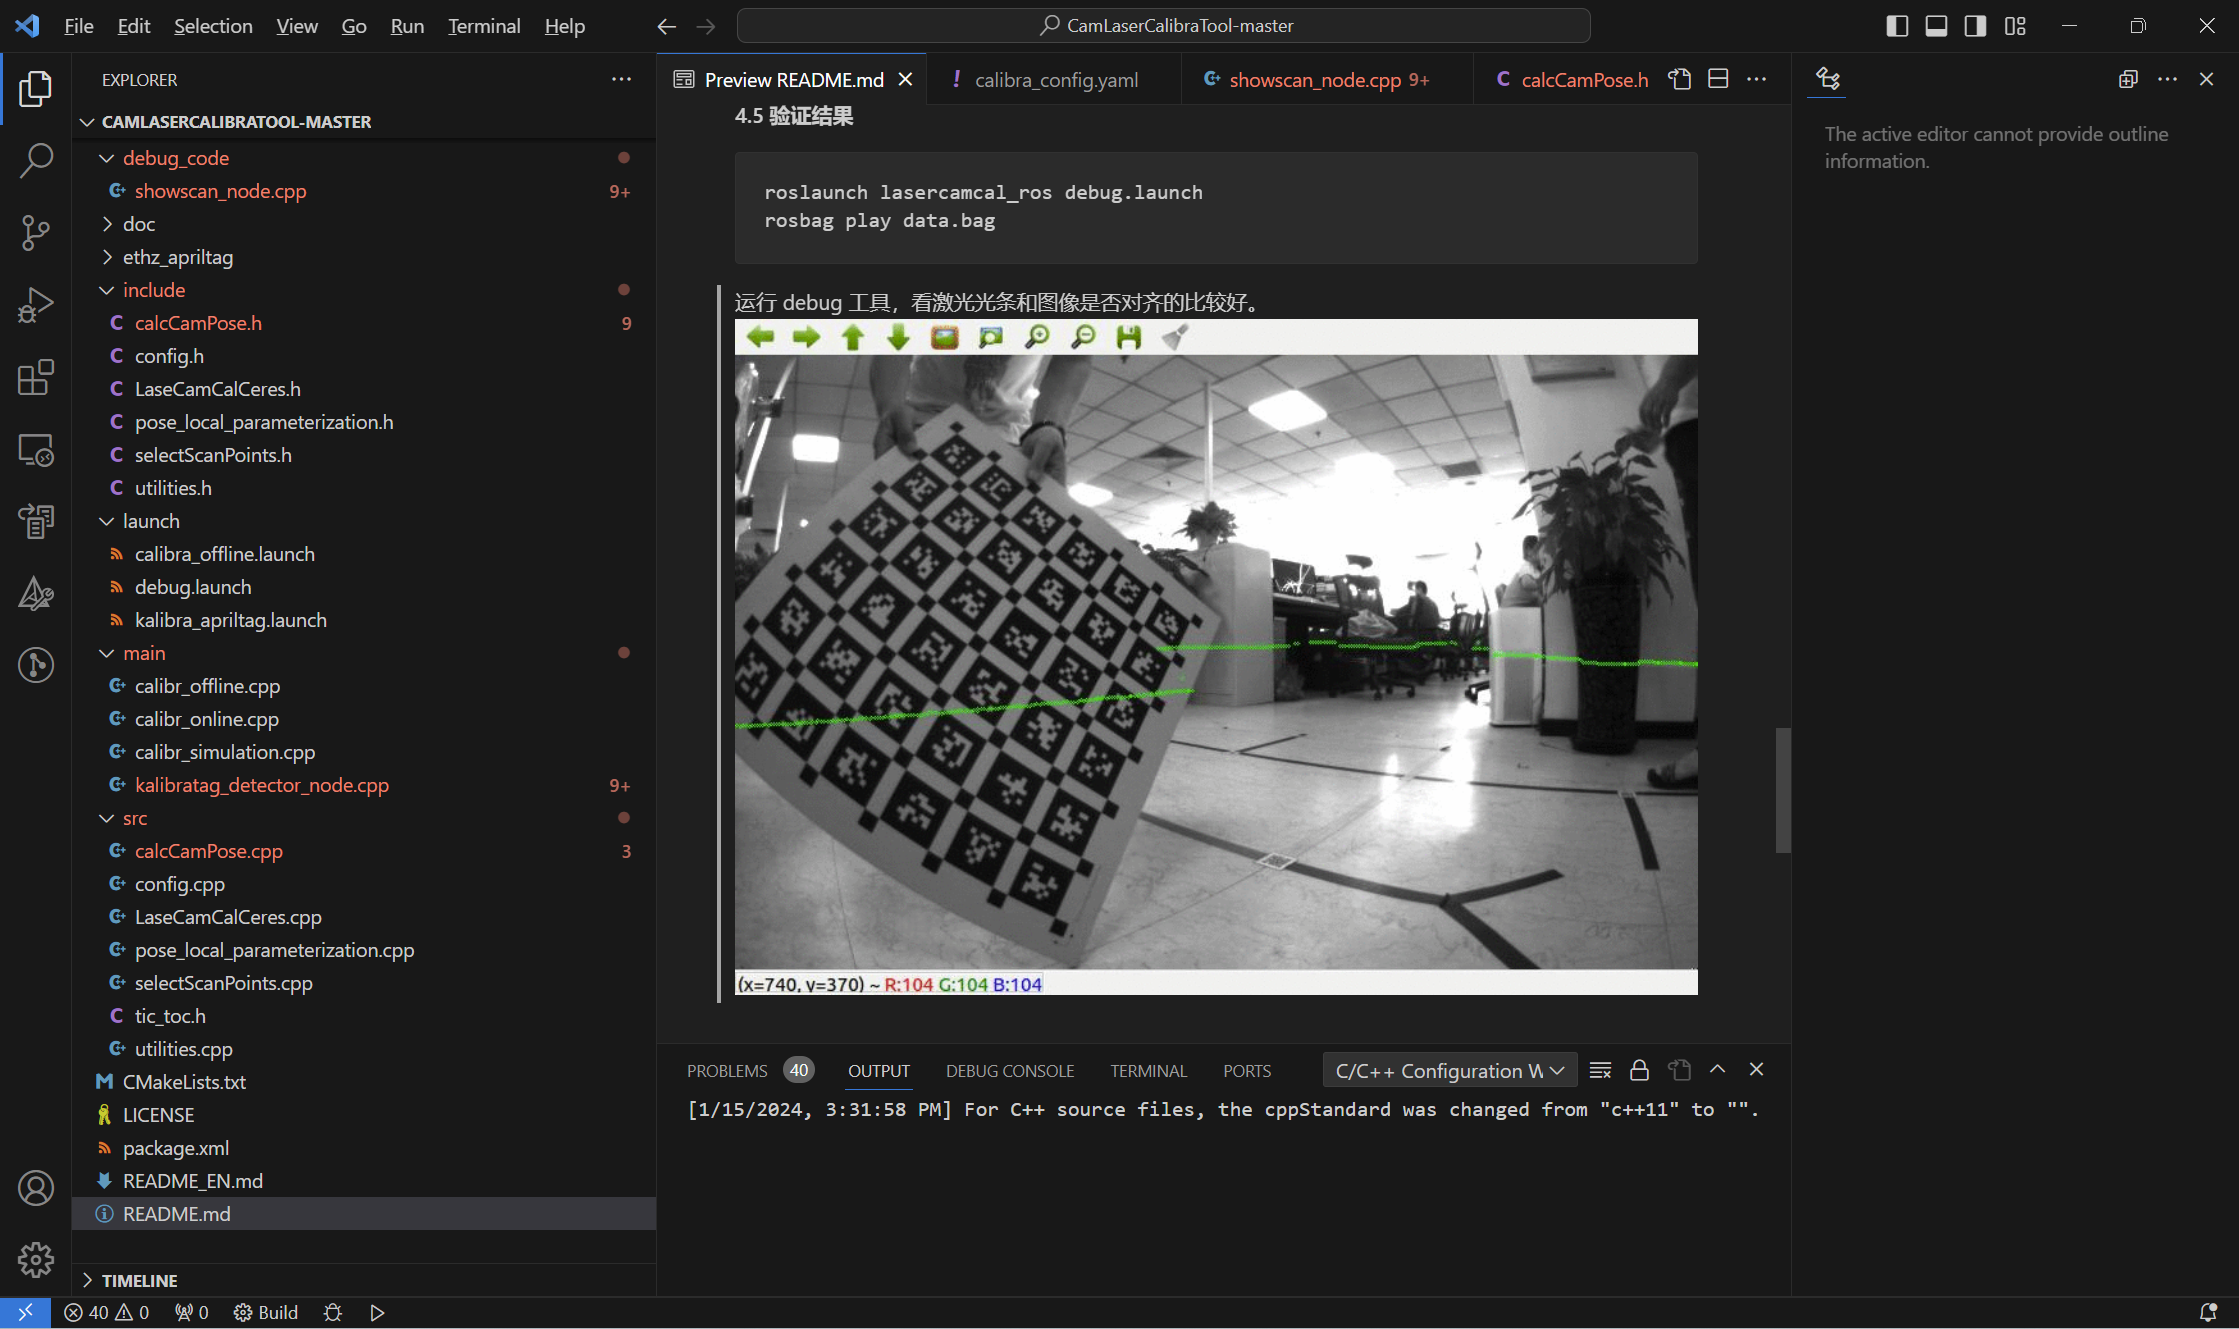This screenshot has height=1329, width=2239.
Task: Open Run and Debug view
Action: (36, 305)
